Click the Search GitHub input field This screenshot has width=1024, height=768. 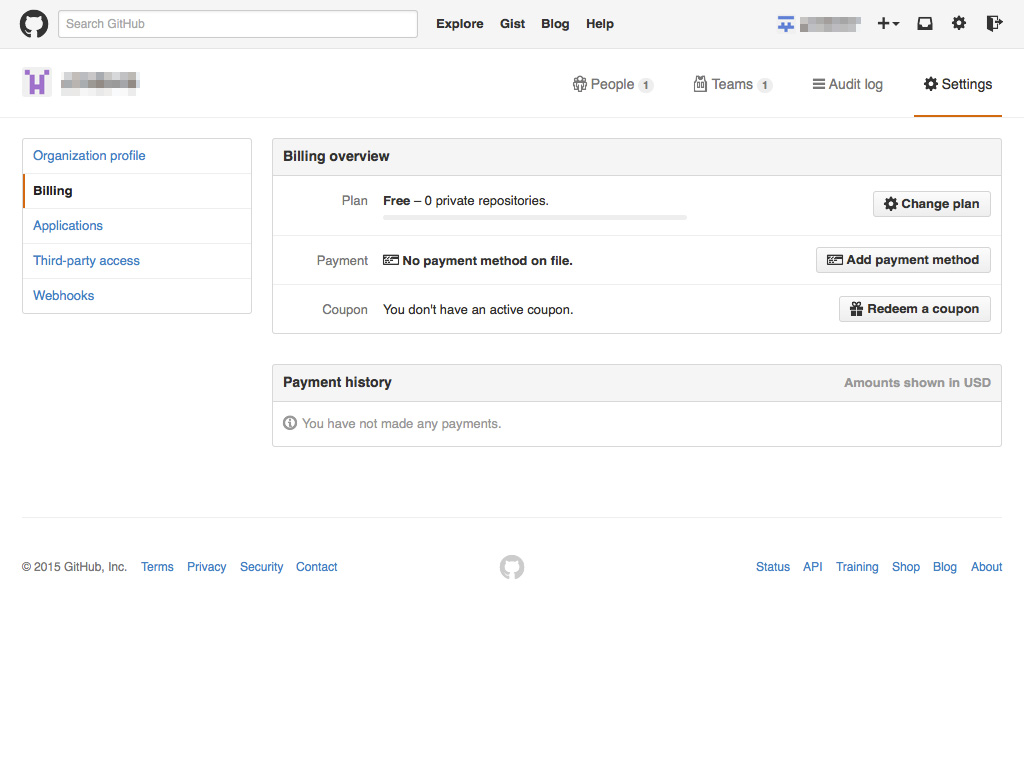click(237, 23)
